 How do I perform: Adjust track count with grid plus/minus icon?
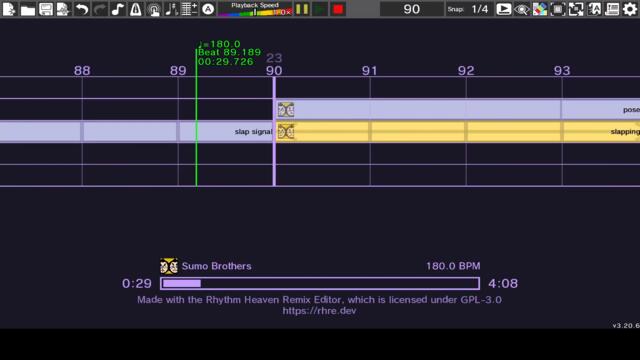coord(189,9)
